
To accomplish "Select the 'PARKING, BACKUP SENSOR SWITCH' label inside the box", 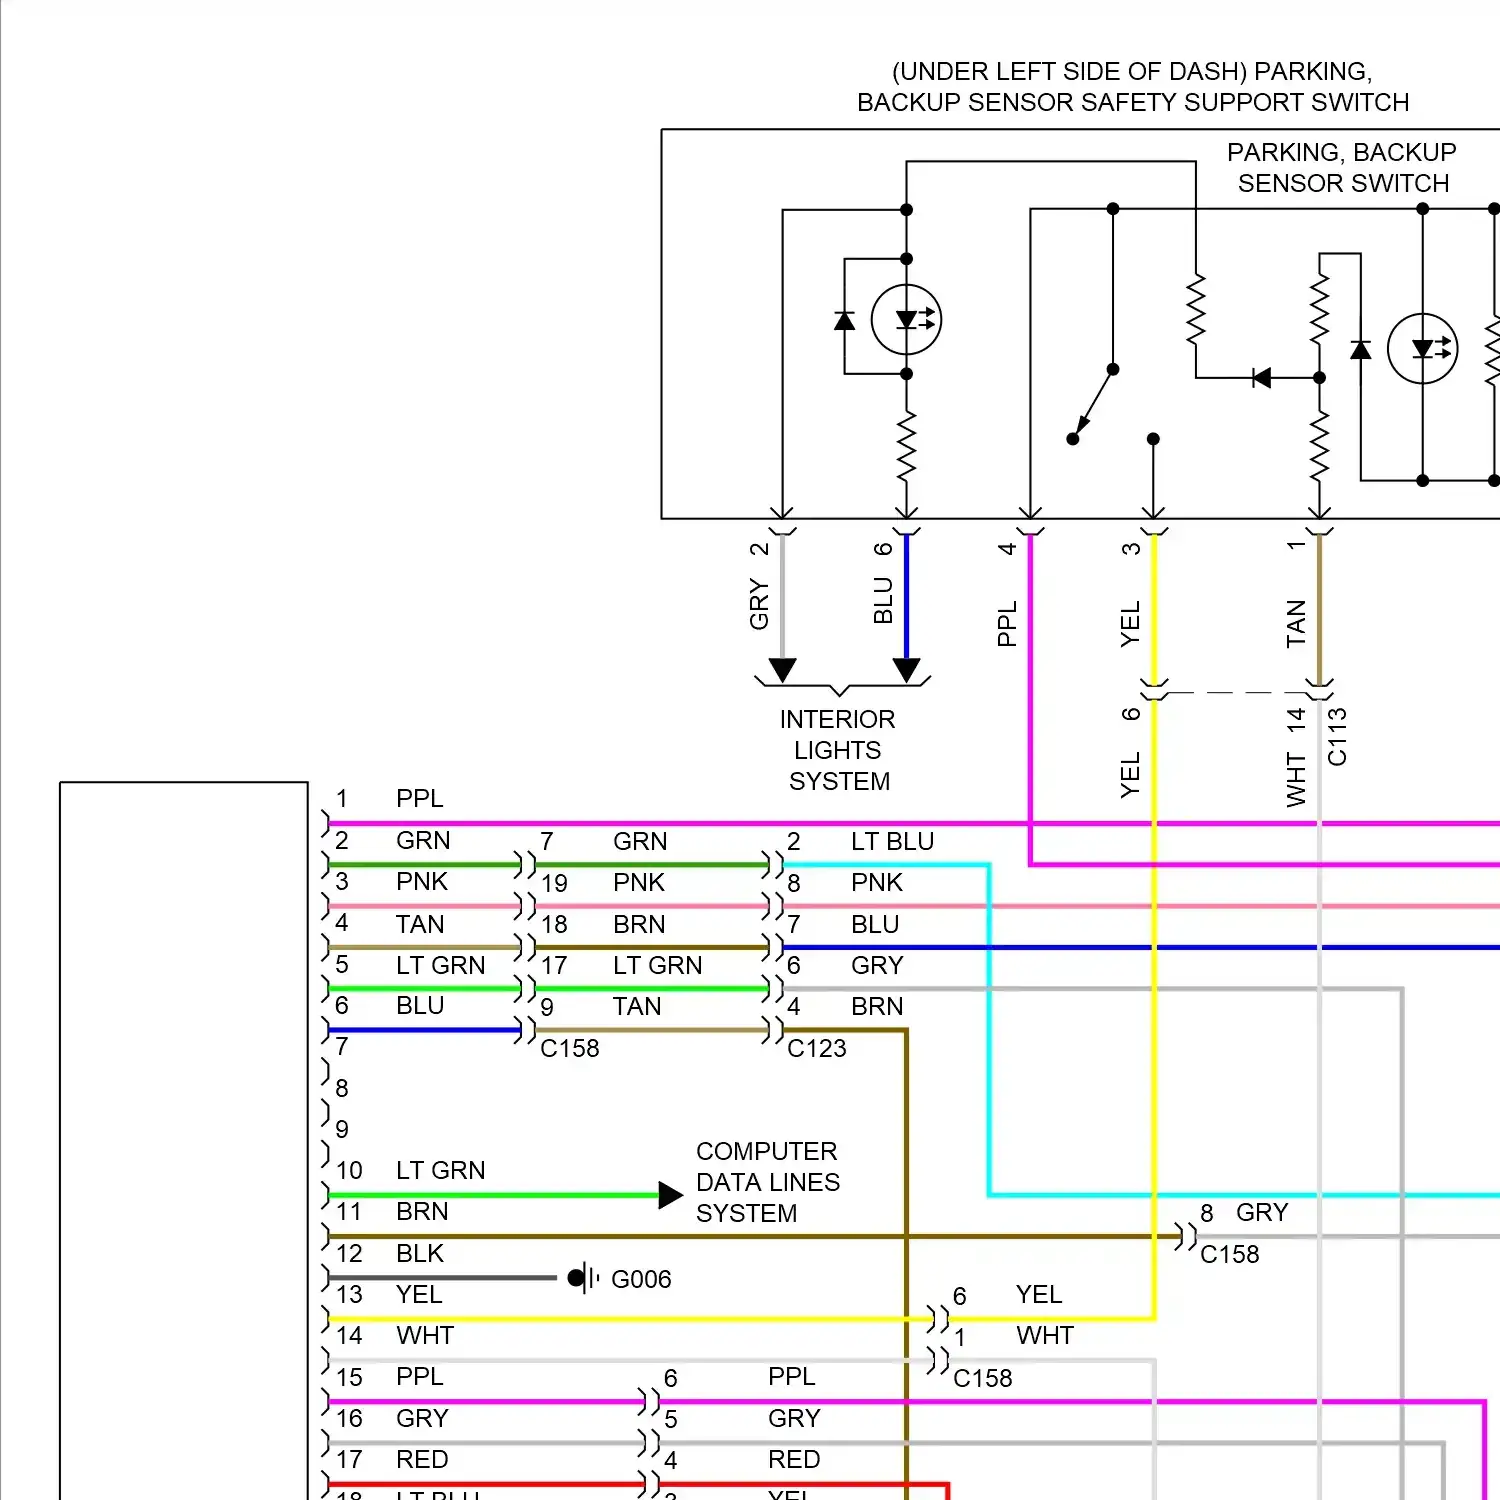I will point(1342,168).
